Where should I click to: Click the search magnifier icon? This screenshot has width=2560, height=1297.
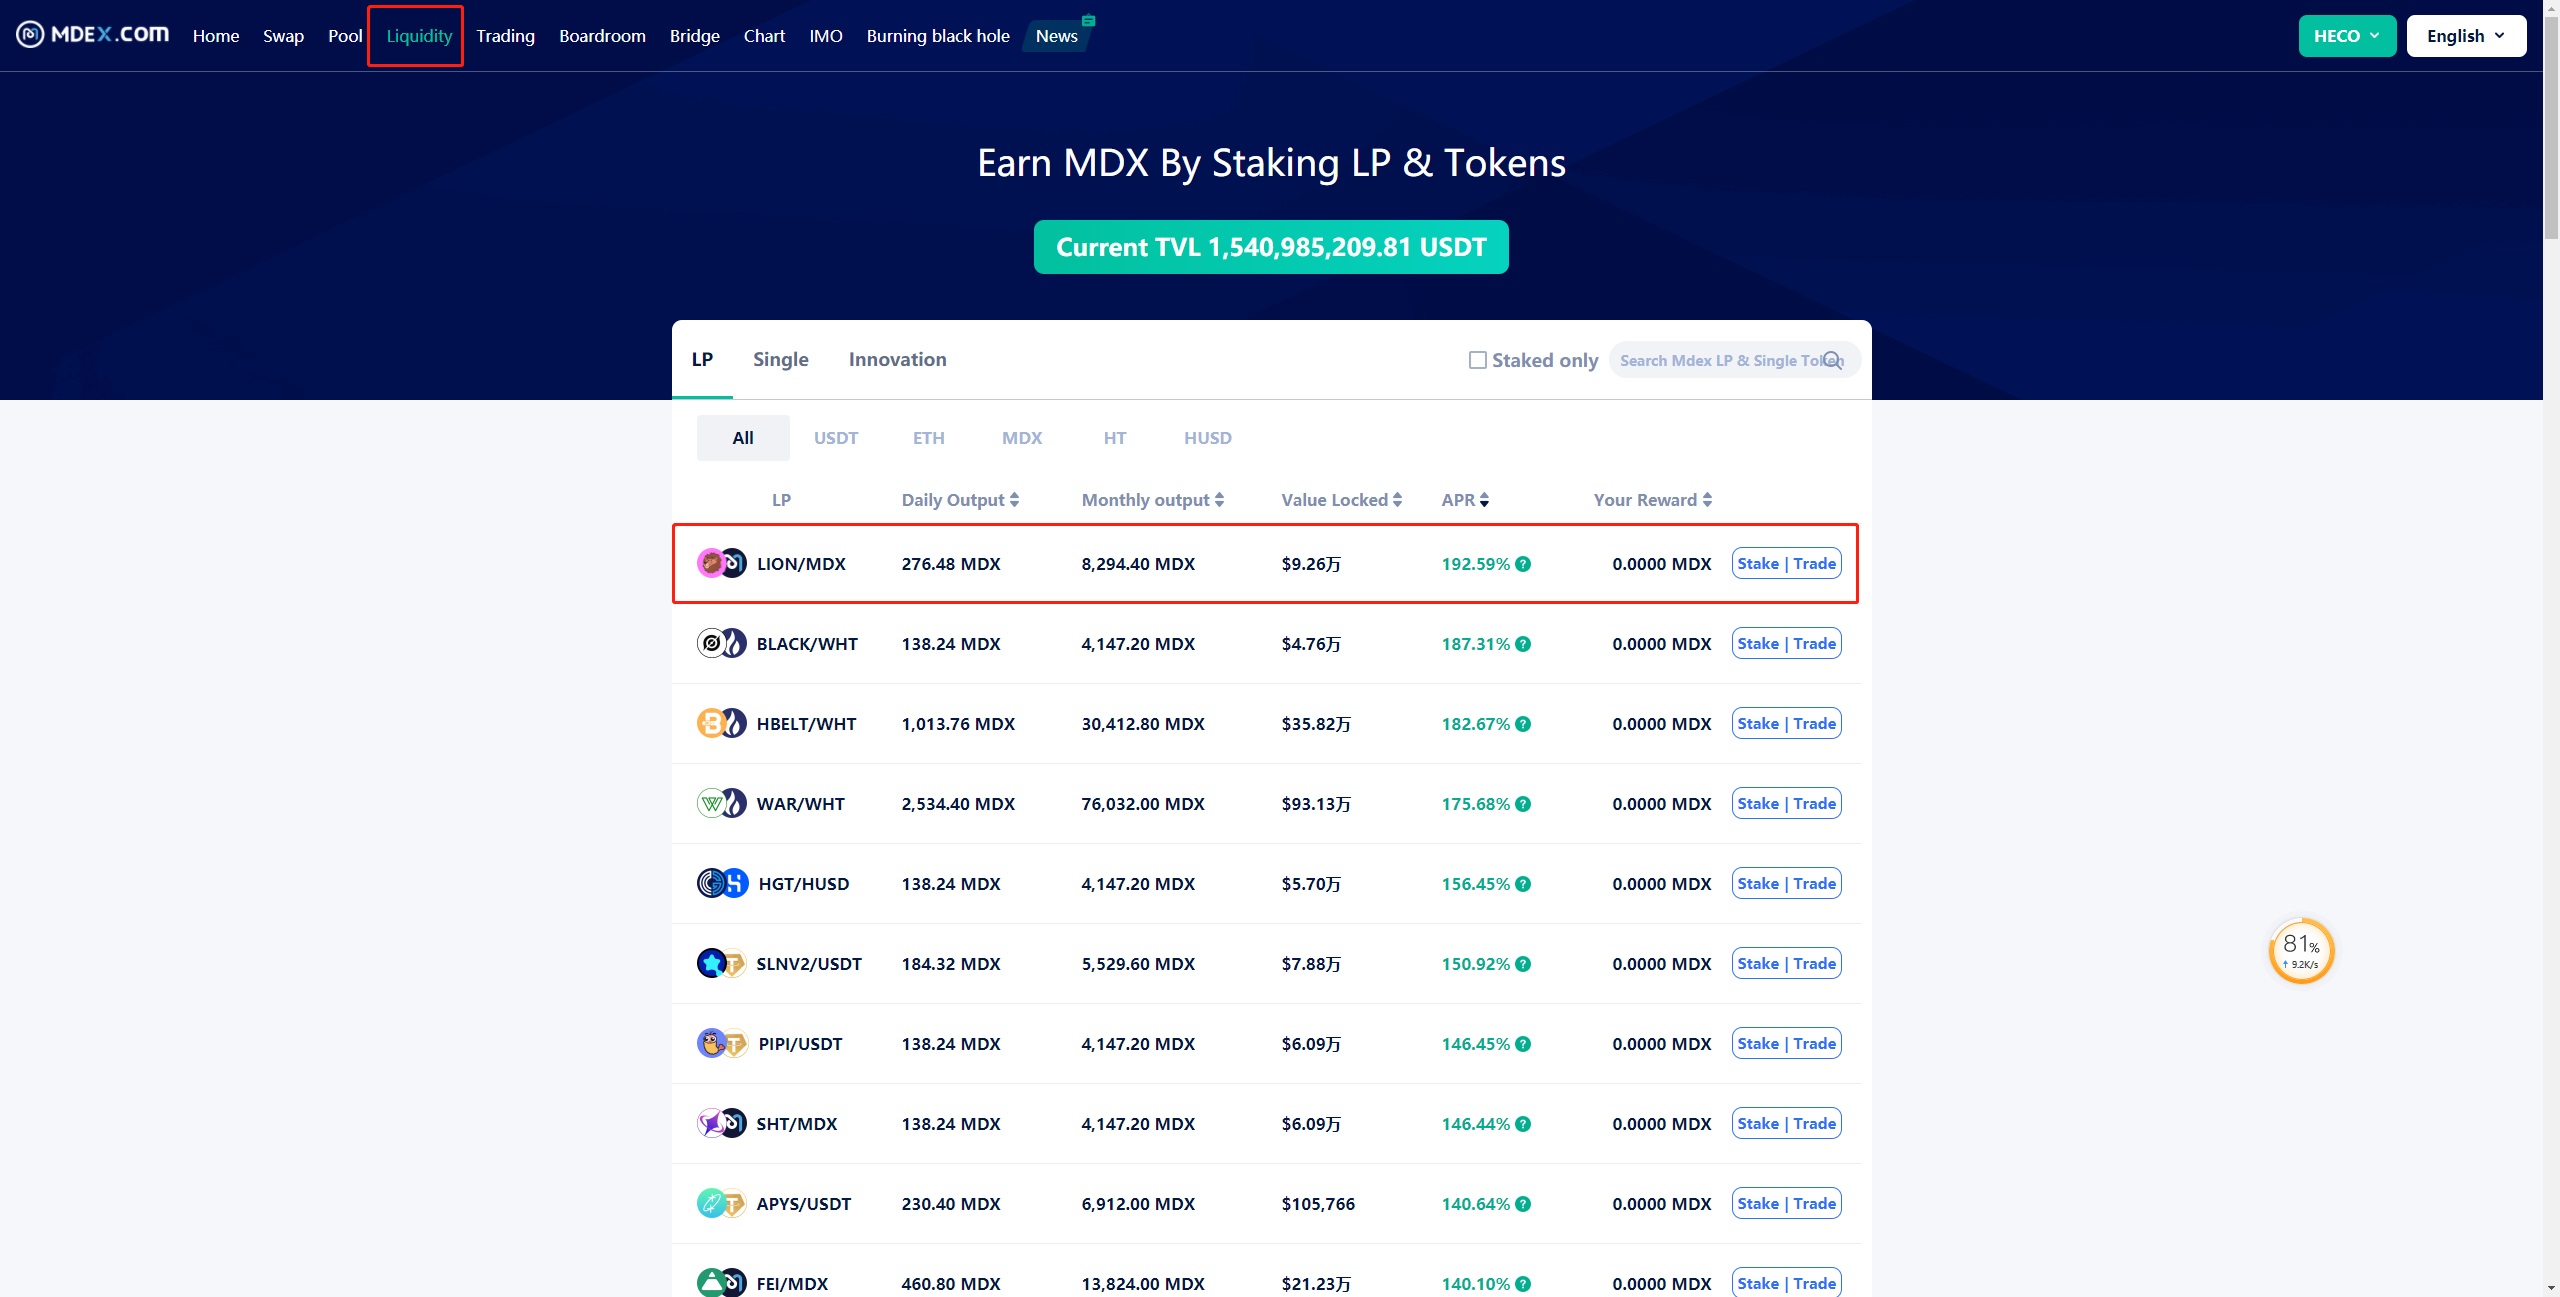pyautogui.click(x=1832, y=360)
